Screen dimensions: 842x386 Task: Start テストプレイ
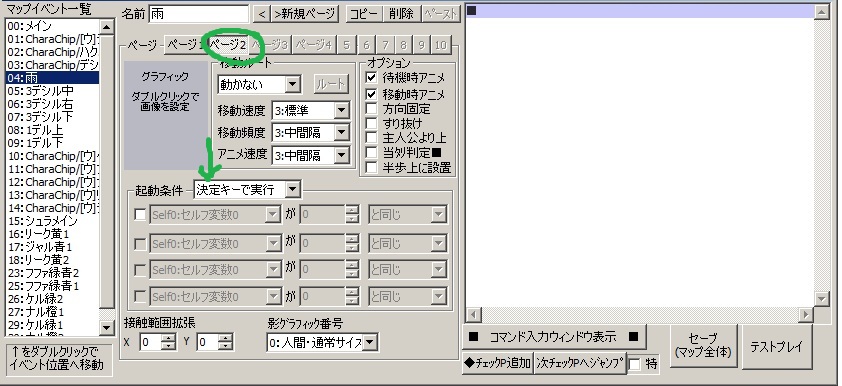click(776, 347)
